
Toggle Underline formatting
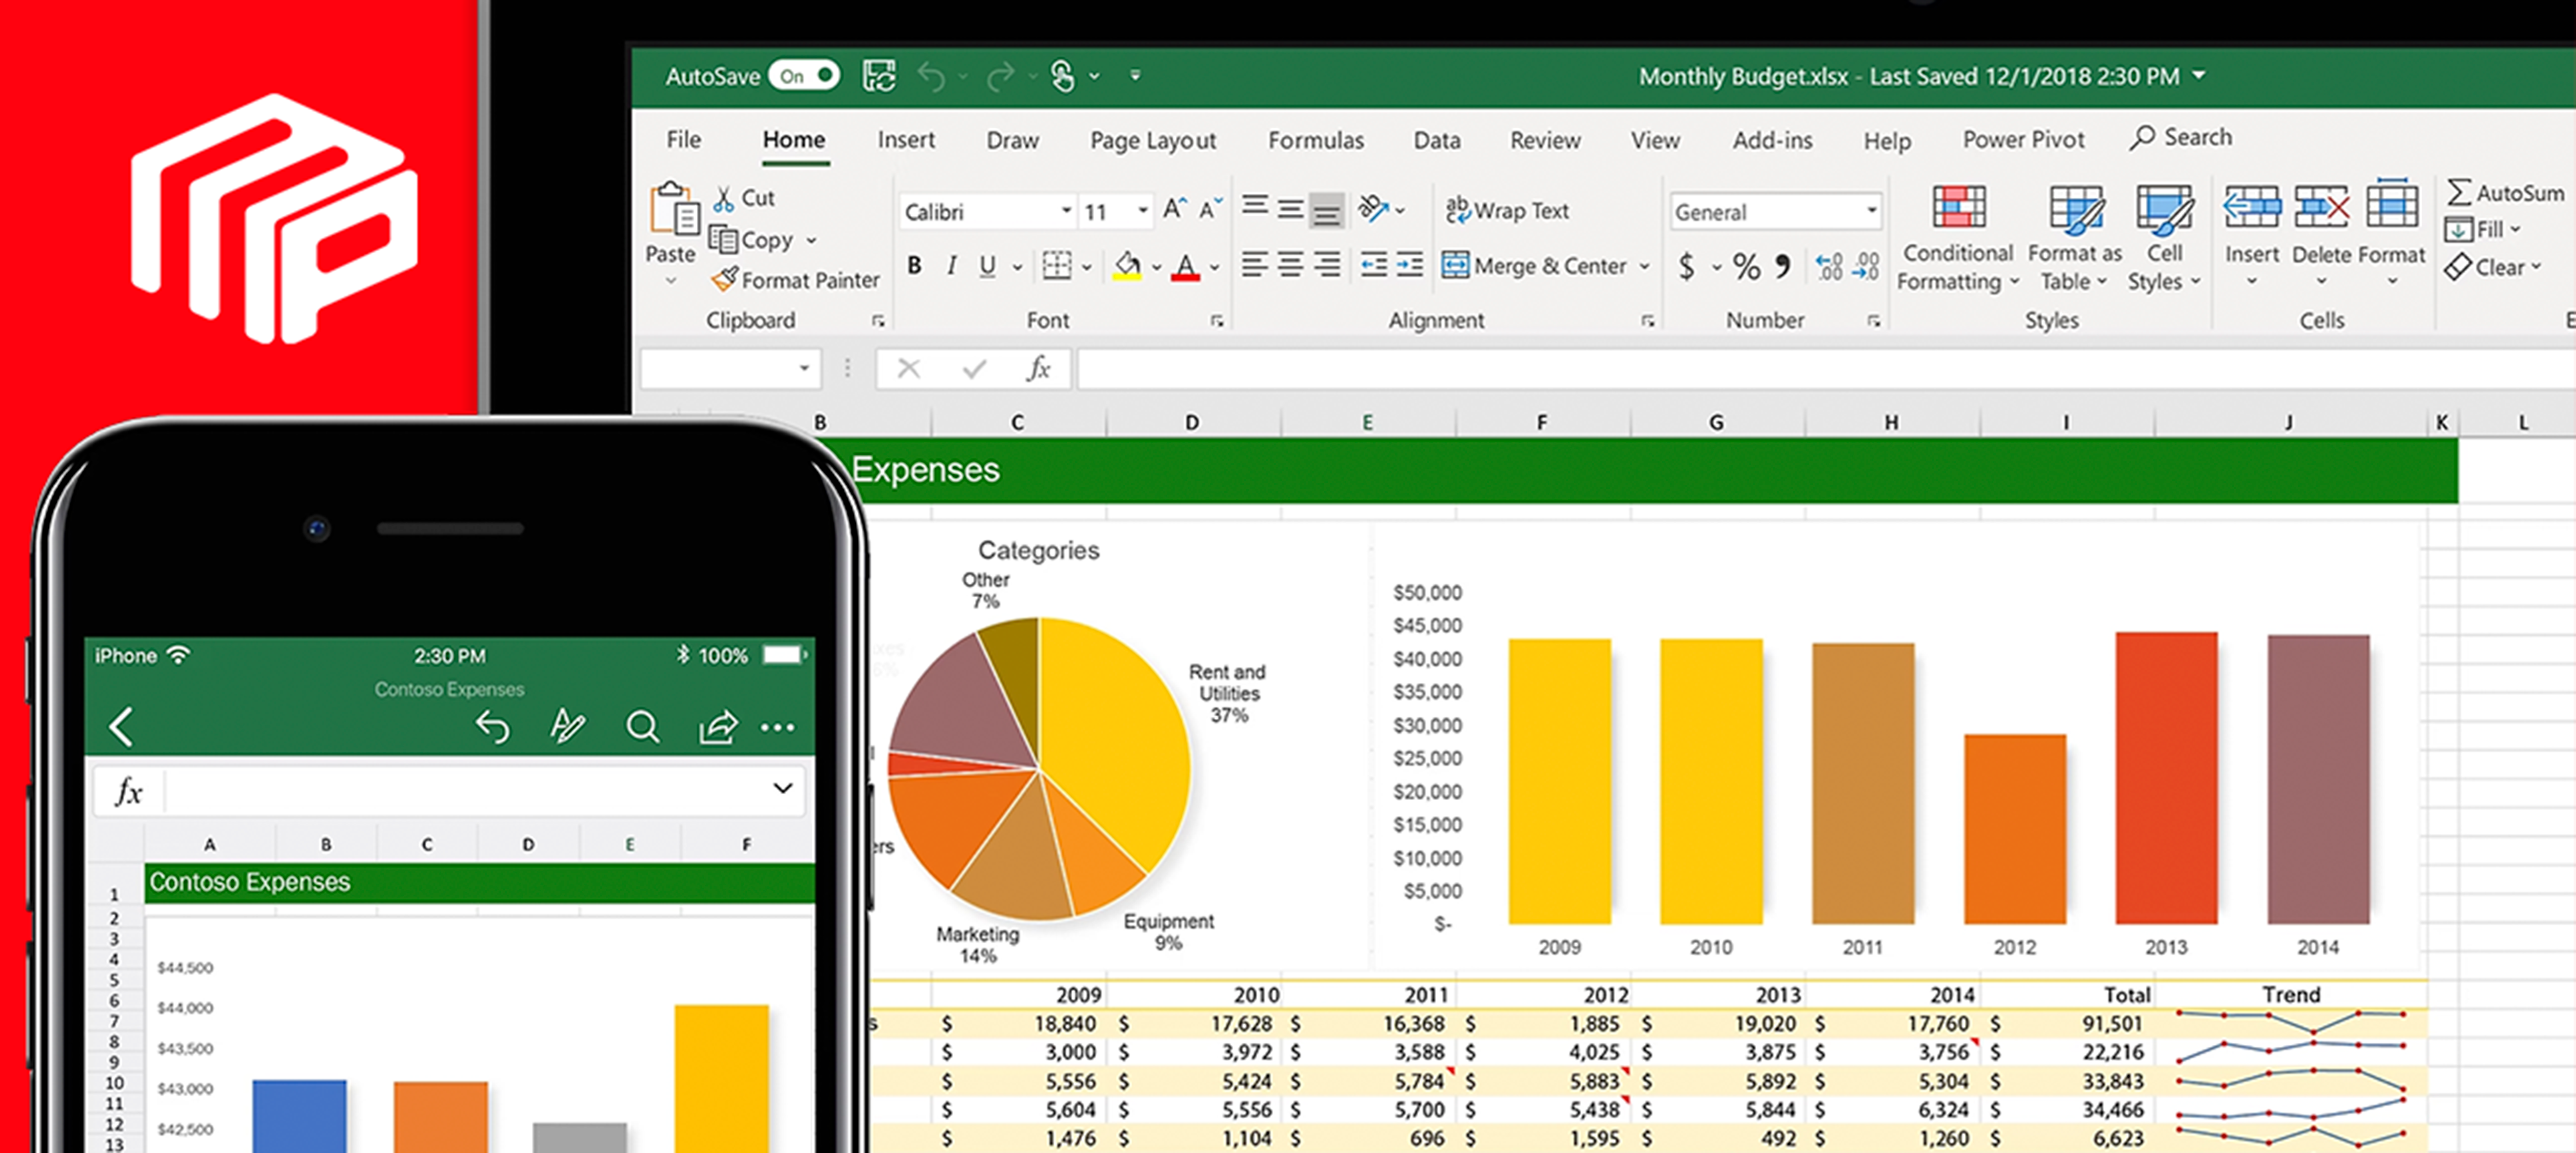pos(988,266)
